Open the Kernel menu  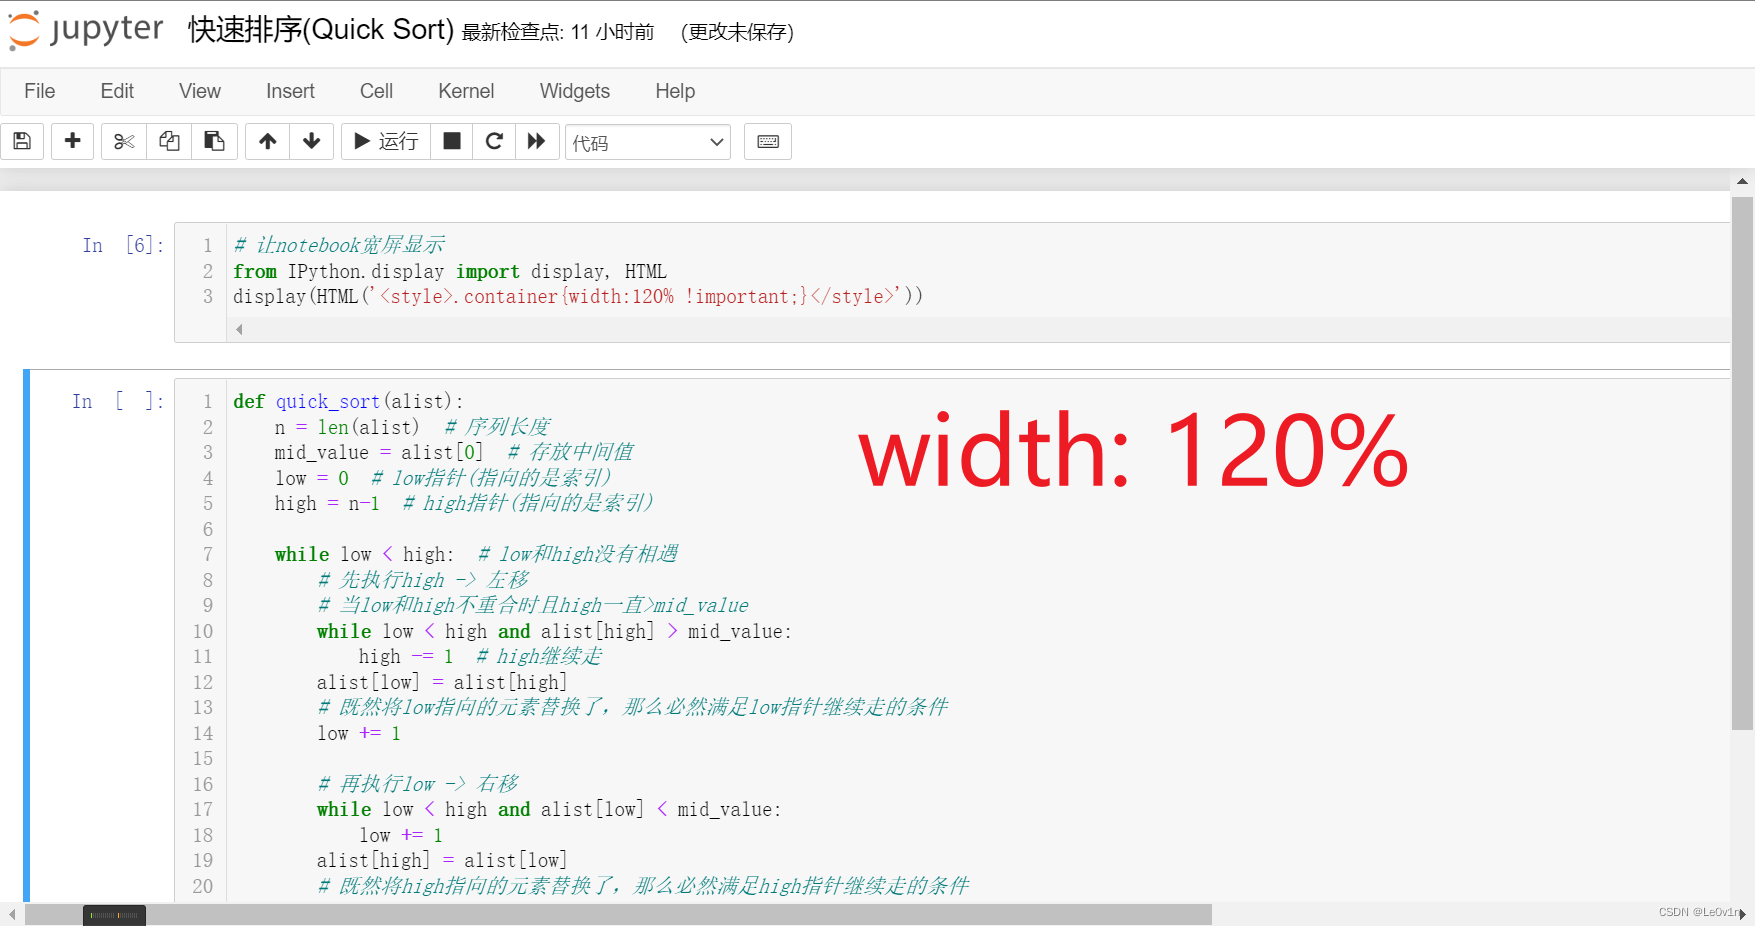point(466,91)
